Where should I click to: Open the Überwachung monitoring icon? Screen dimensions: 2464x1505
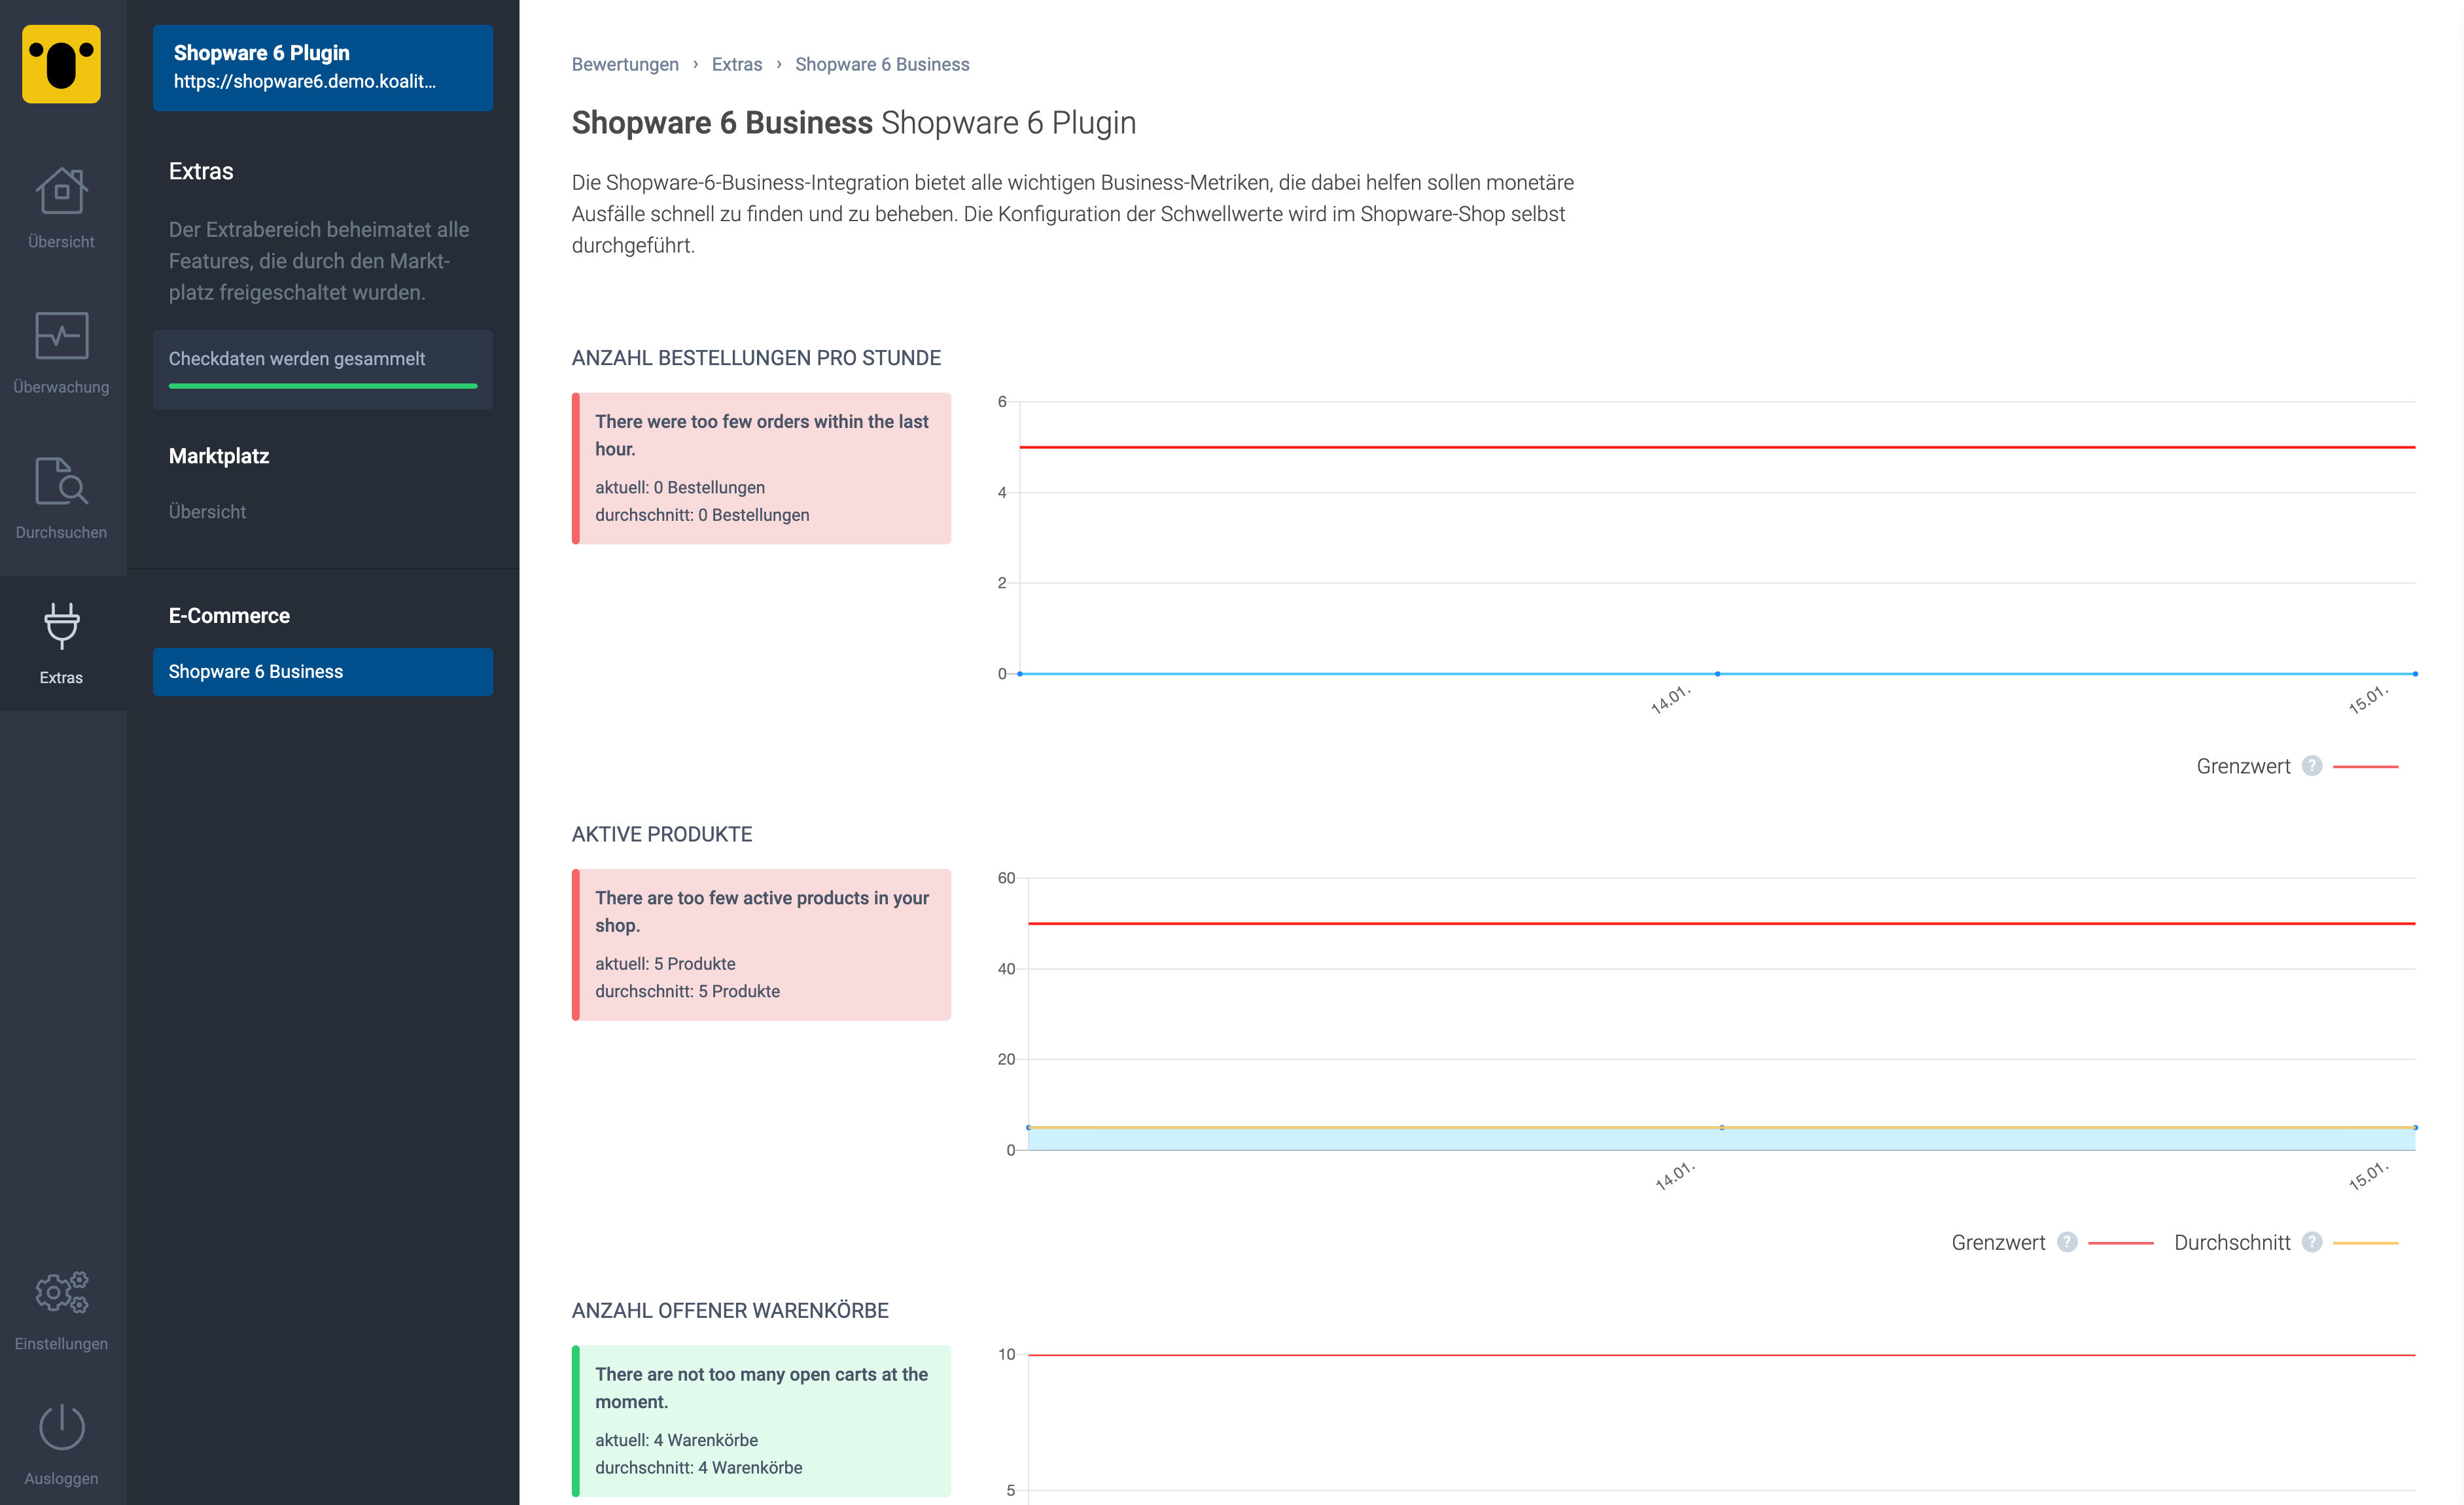61,335
